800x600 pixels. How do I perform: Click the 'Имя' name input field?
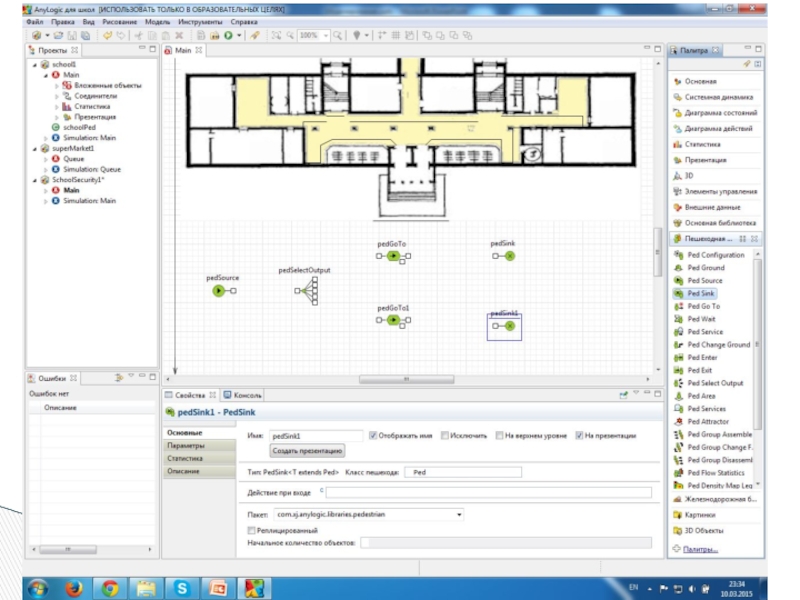coord(315,436)
